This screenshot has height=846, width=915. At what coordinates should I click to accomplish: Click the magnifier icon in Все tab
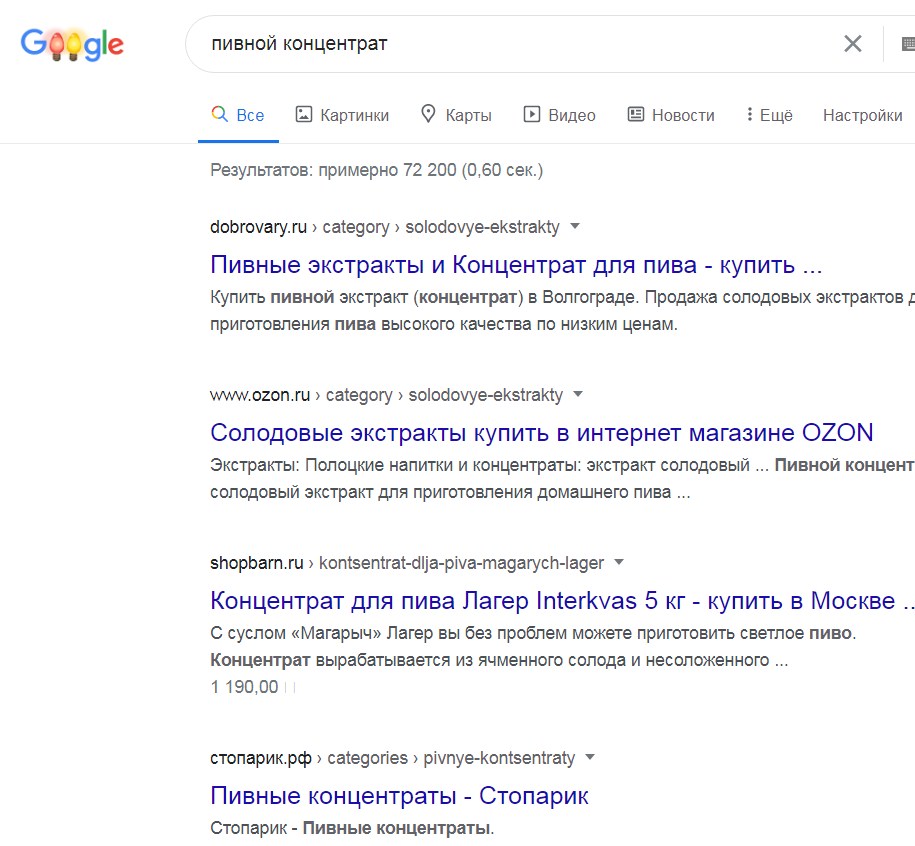click(219, 114)
